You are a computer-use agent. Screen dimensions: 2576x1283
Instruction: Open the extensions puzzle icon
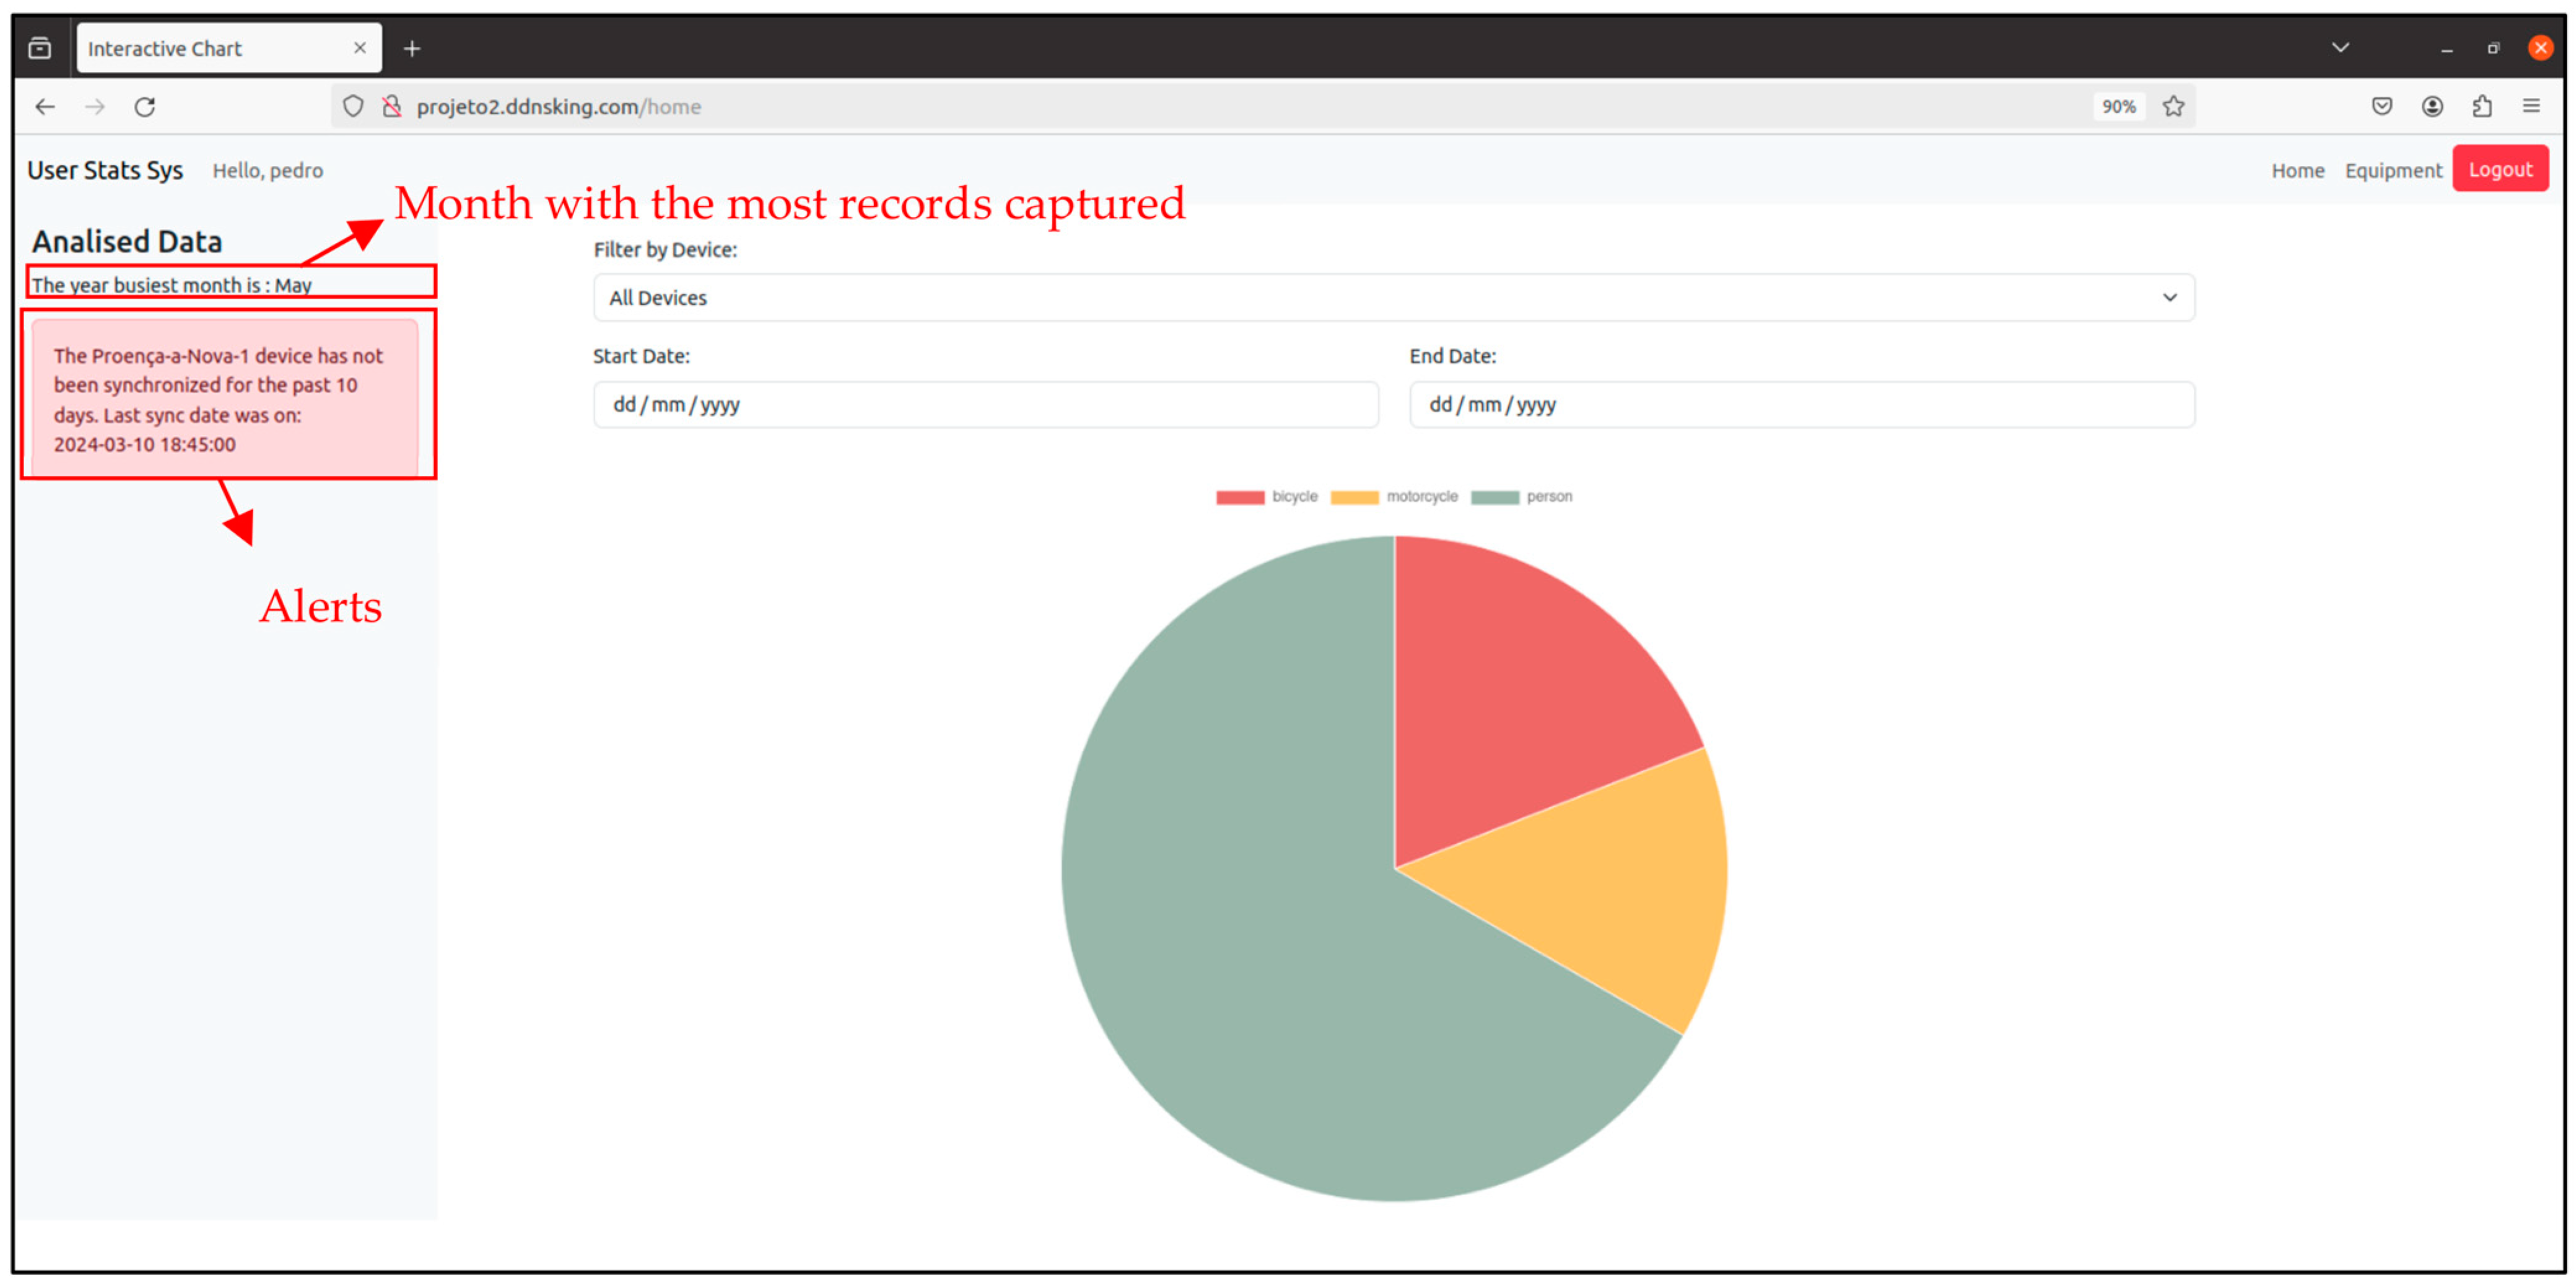2481,106
